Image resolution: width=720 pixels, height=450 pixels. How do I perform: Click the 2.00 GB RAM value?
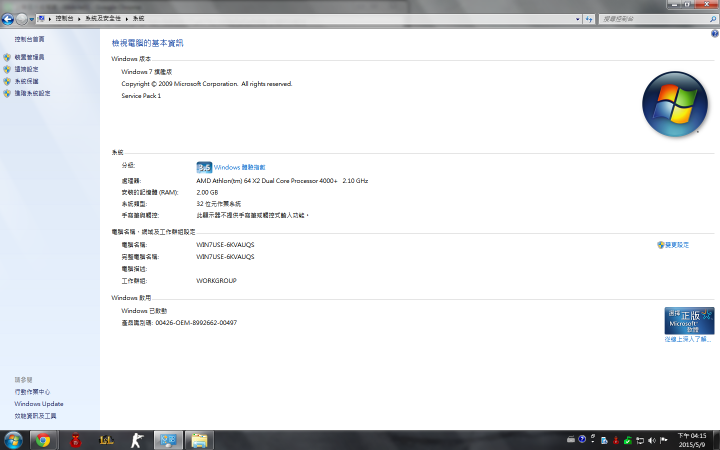[x=207, y=192]
